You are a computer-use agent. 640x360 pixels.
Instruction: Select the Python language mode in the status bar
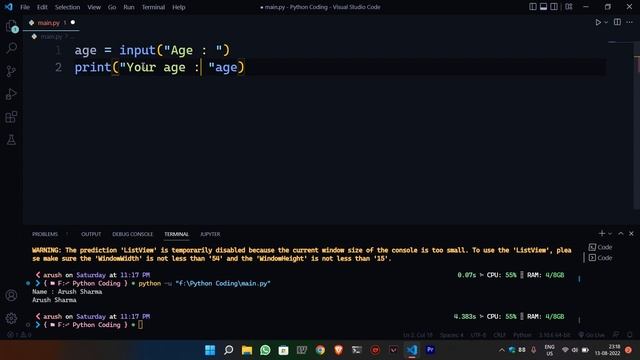click(x=522, y=335)
